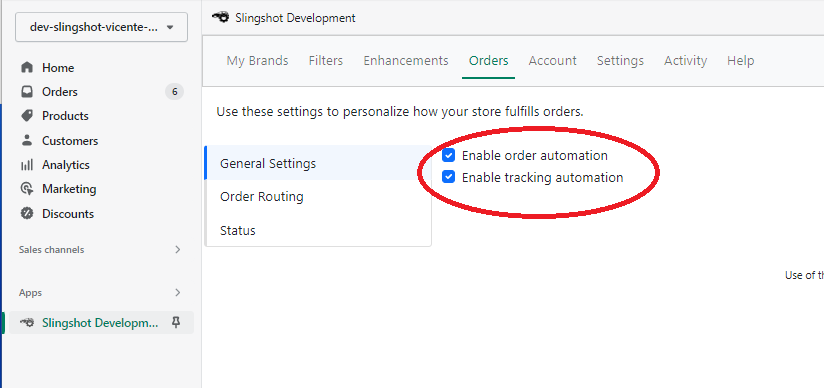Expand the Apps section chevron
The image size is (824, 388).
click(178, 292)
